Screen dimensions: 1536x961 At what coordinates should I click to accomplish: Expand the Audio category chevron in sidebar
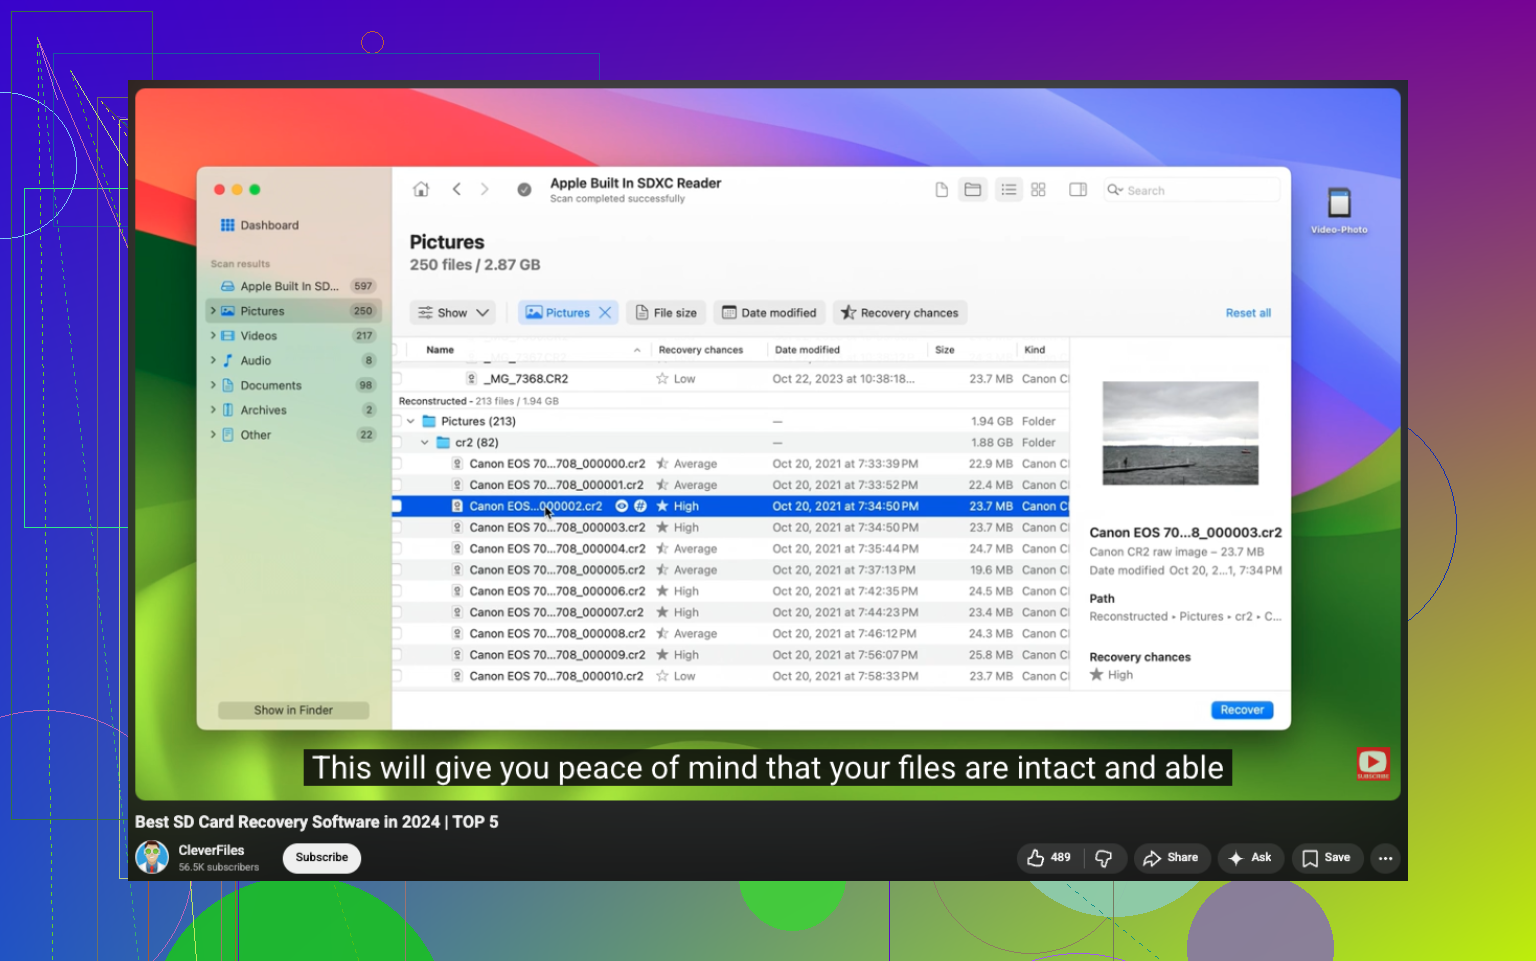pos(213,360)
